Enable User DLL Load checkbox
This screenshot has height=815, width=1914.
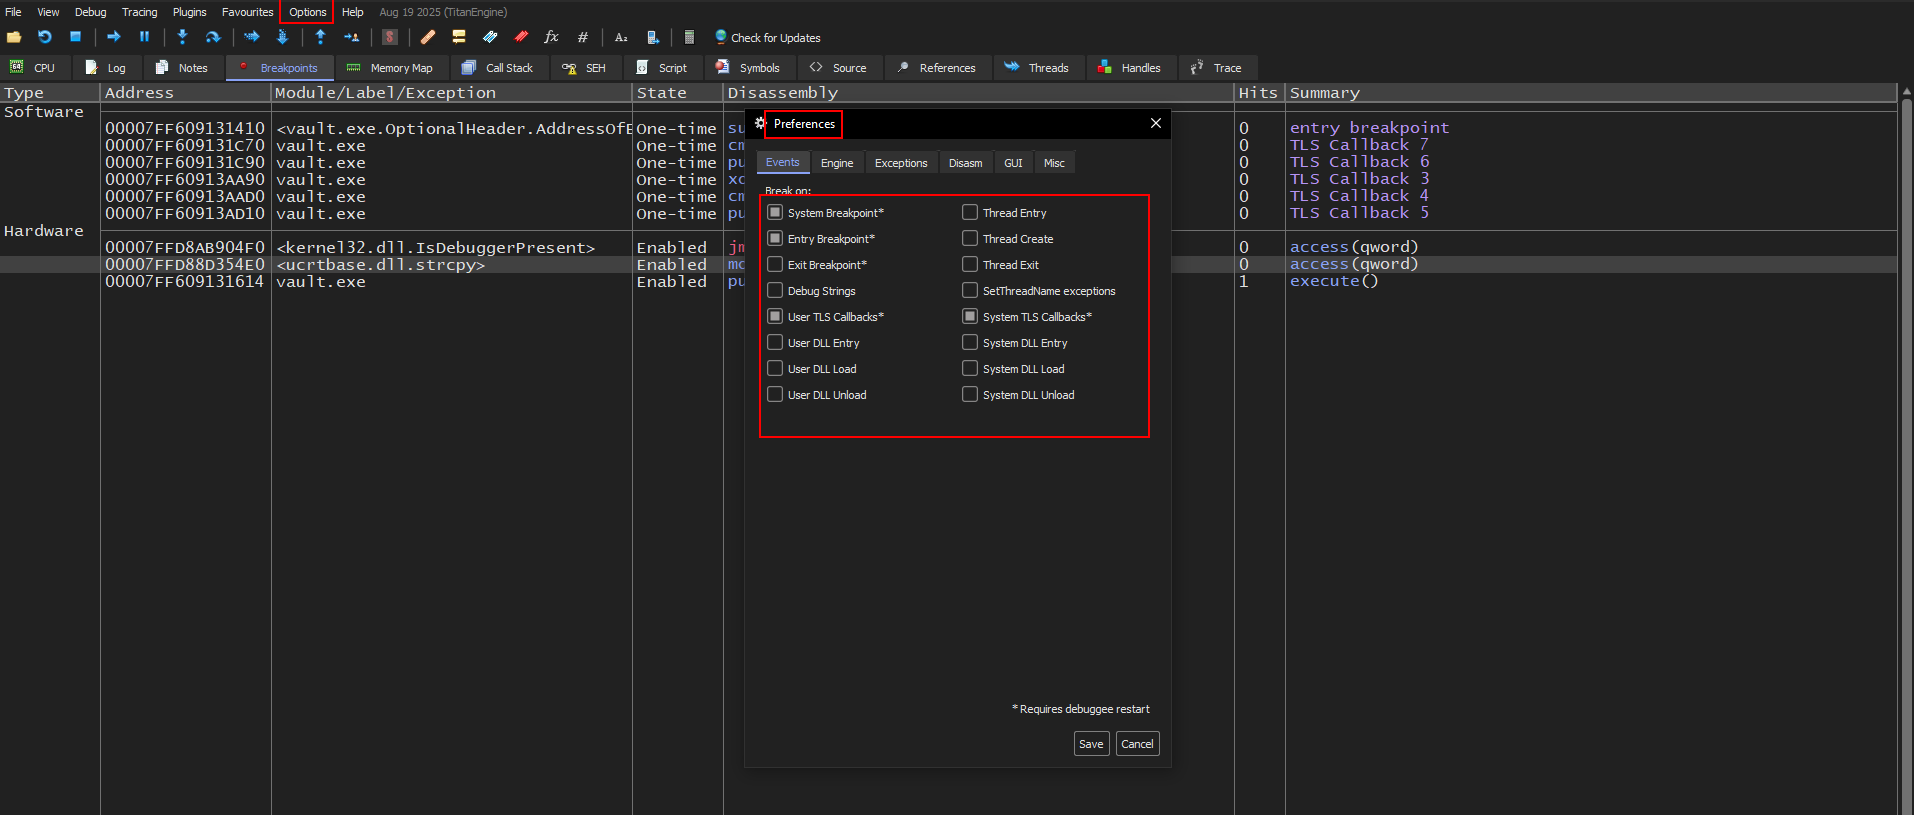point(775,369)
